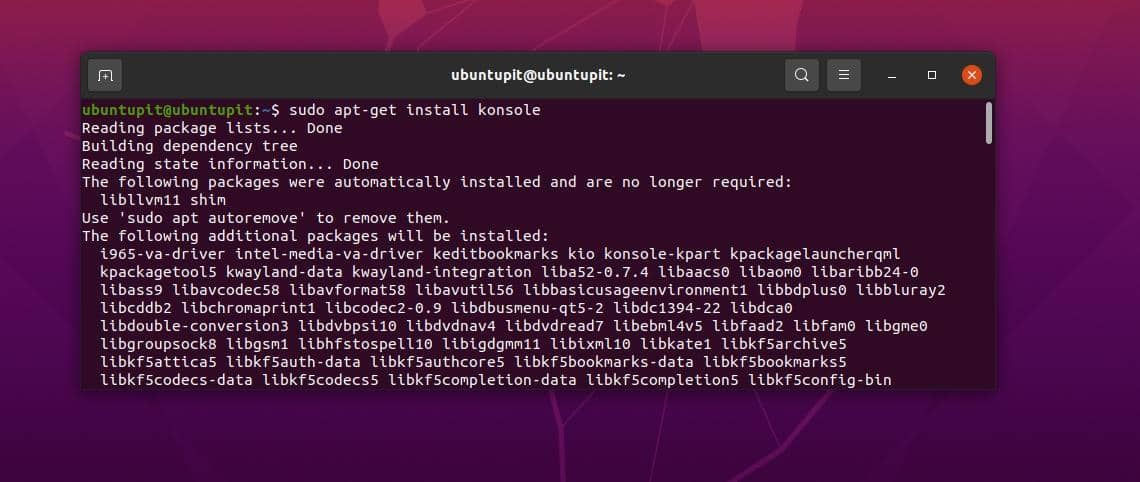Click the 'Reading package lists... Done' line

pos(212,128)
